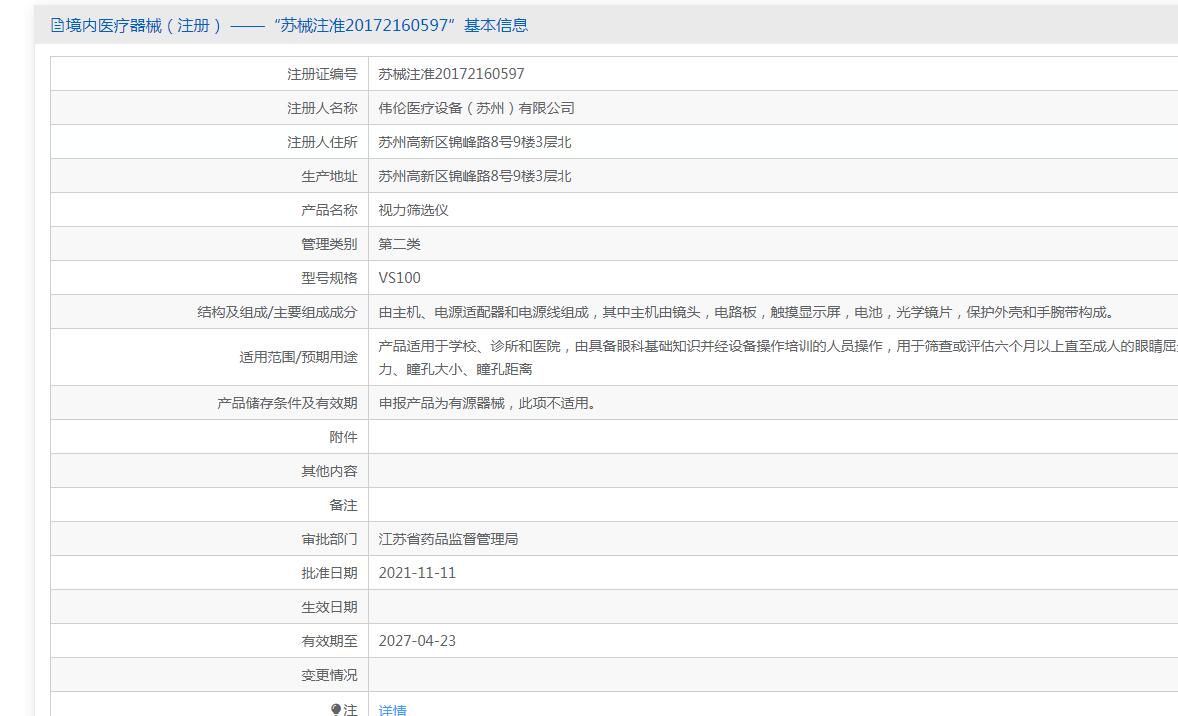Click the 注册证编号 label
Image resolution: width=1178 pixels, height=716 pixels.
pos(322,74)
